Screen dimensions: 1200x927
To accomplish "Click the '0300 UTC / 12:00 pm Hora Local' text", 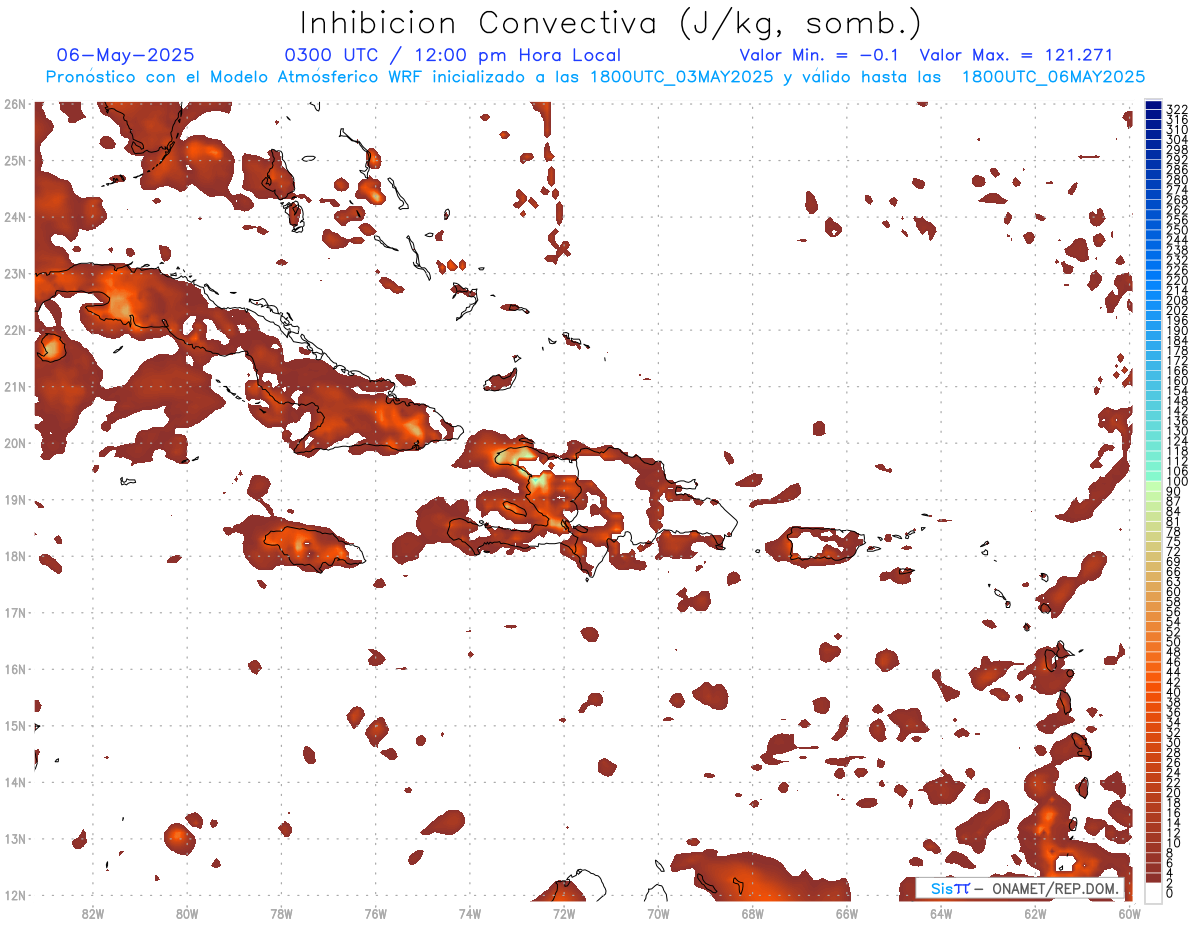I will point(453,55).
